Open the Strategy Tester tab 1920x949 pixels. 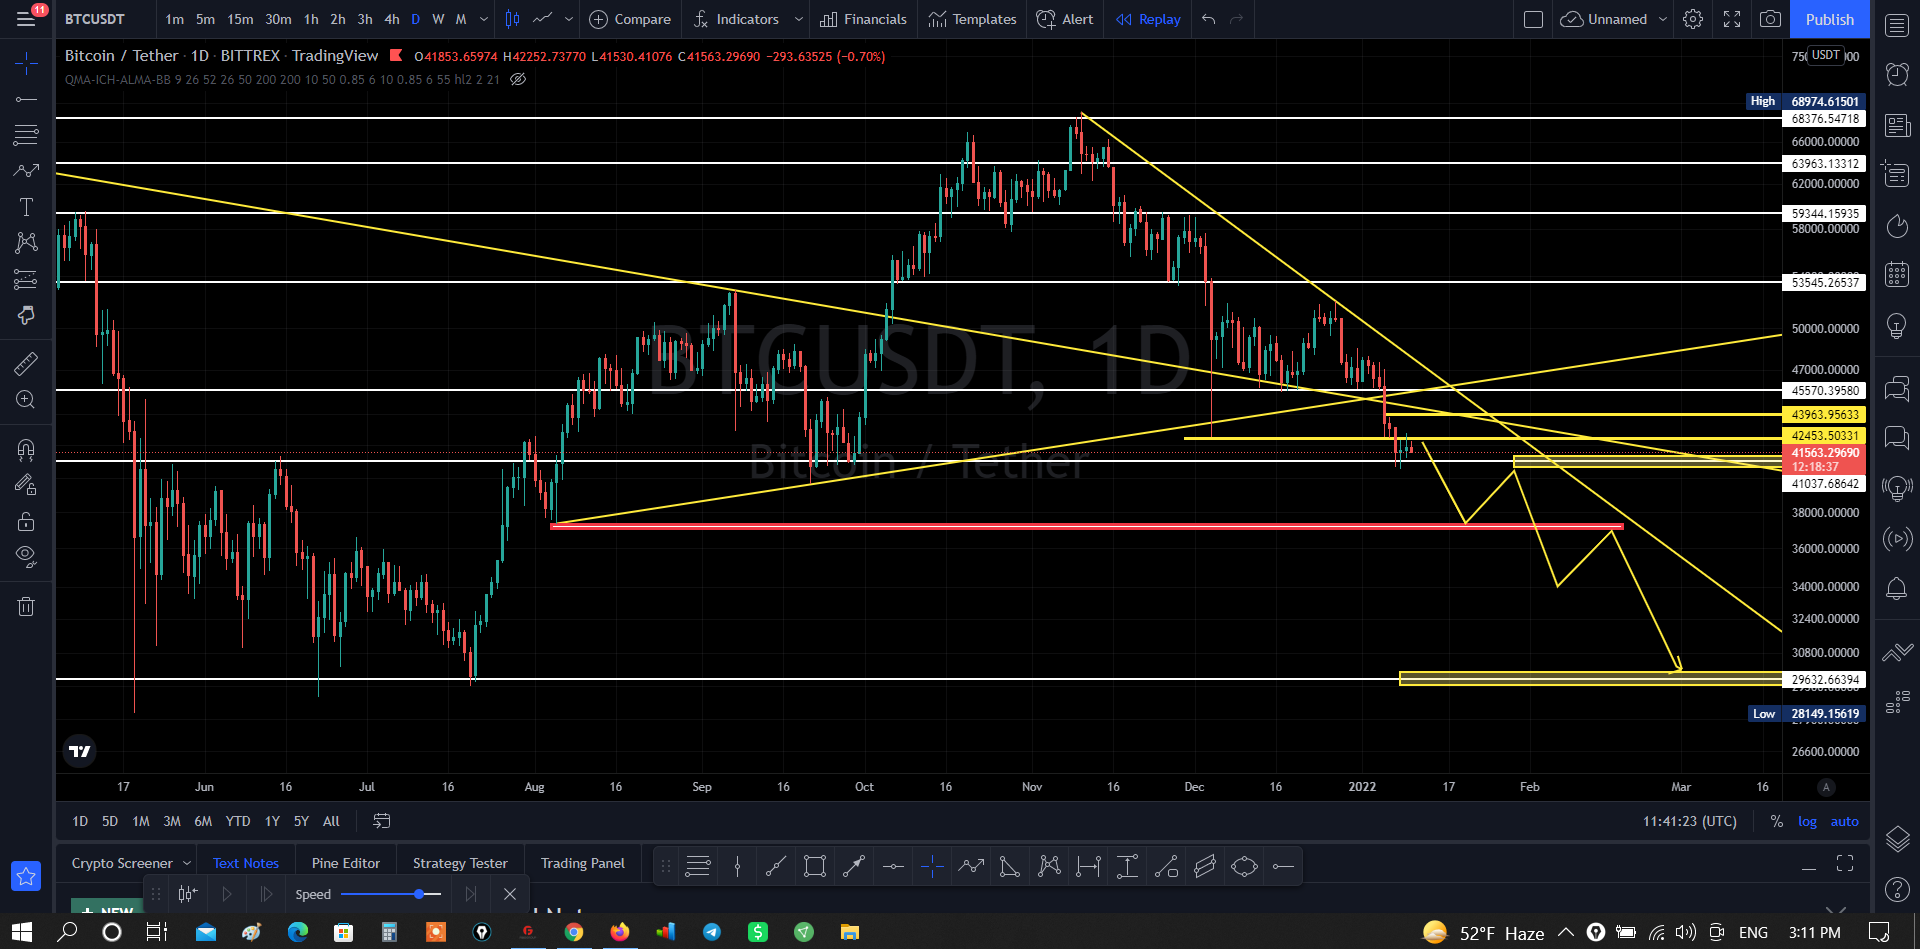460,863
